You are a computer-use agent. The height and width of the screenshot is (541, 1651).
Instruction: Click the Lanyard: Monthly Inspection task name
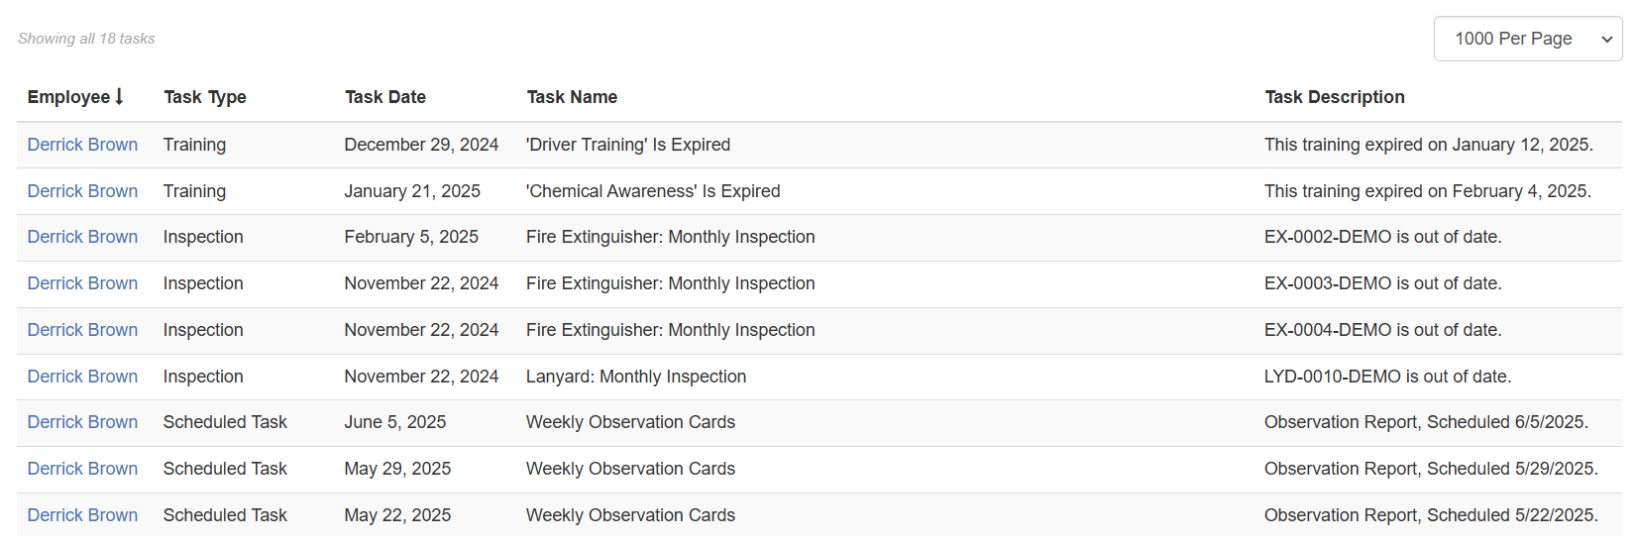pyautogui.click(x=636, y=377)
